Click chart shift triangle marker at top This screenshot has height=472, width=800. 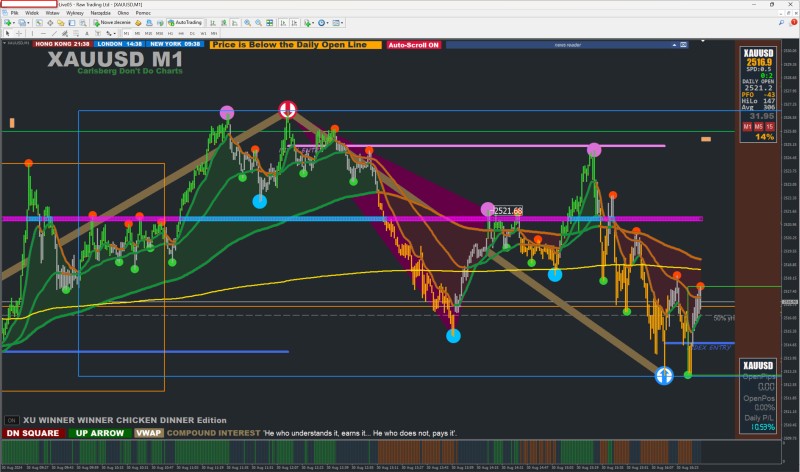[x=703, y=41]
